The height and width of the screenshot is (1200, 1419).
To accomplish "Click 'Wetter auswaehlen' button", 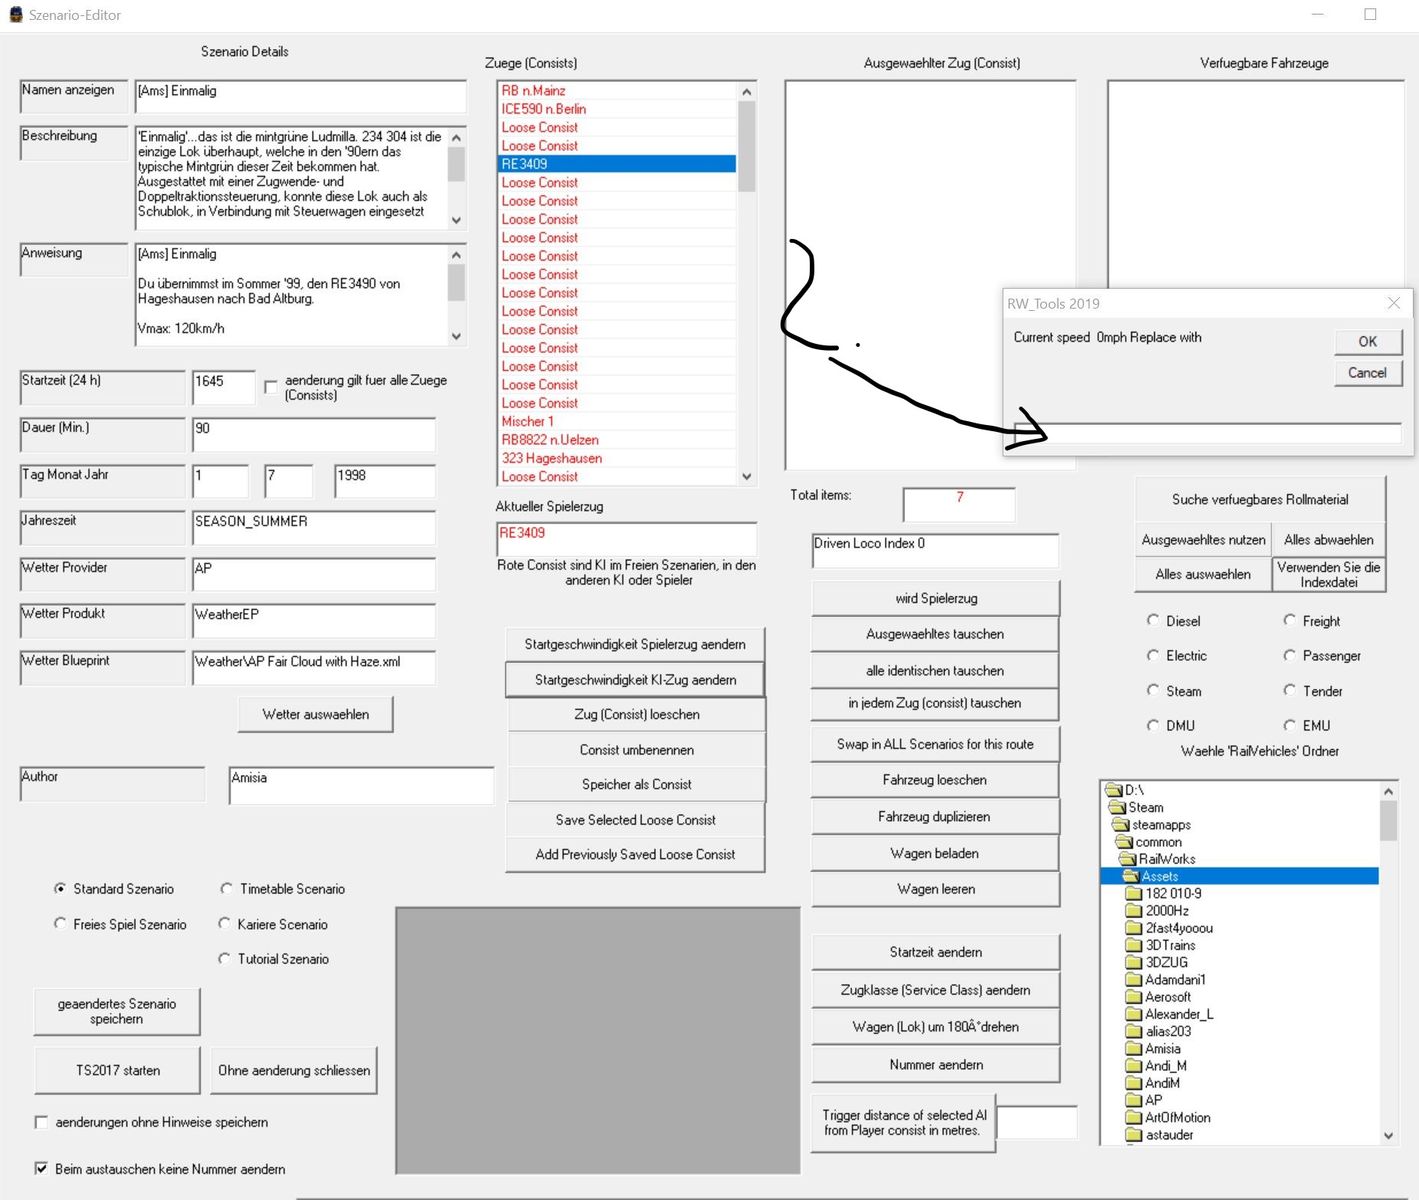I will click(315, 714).
